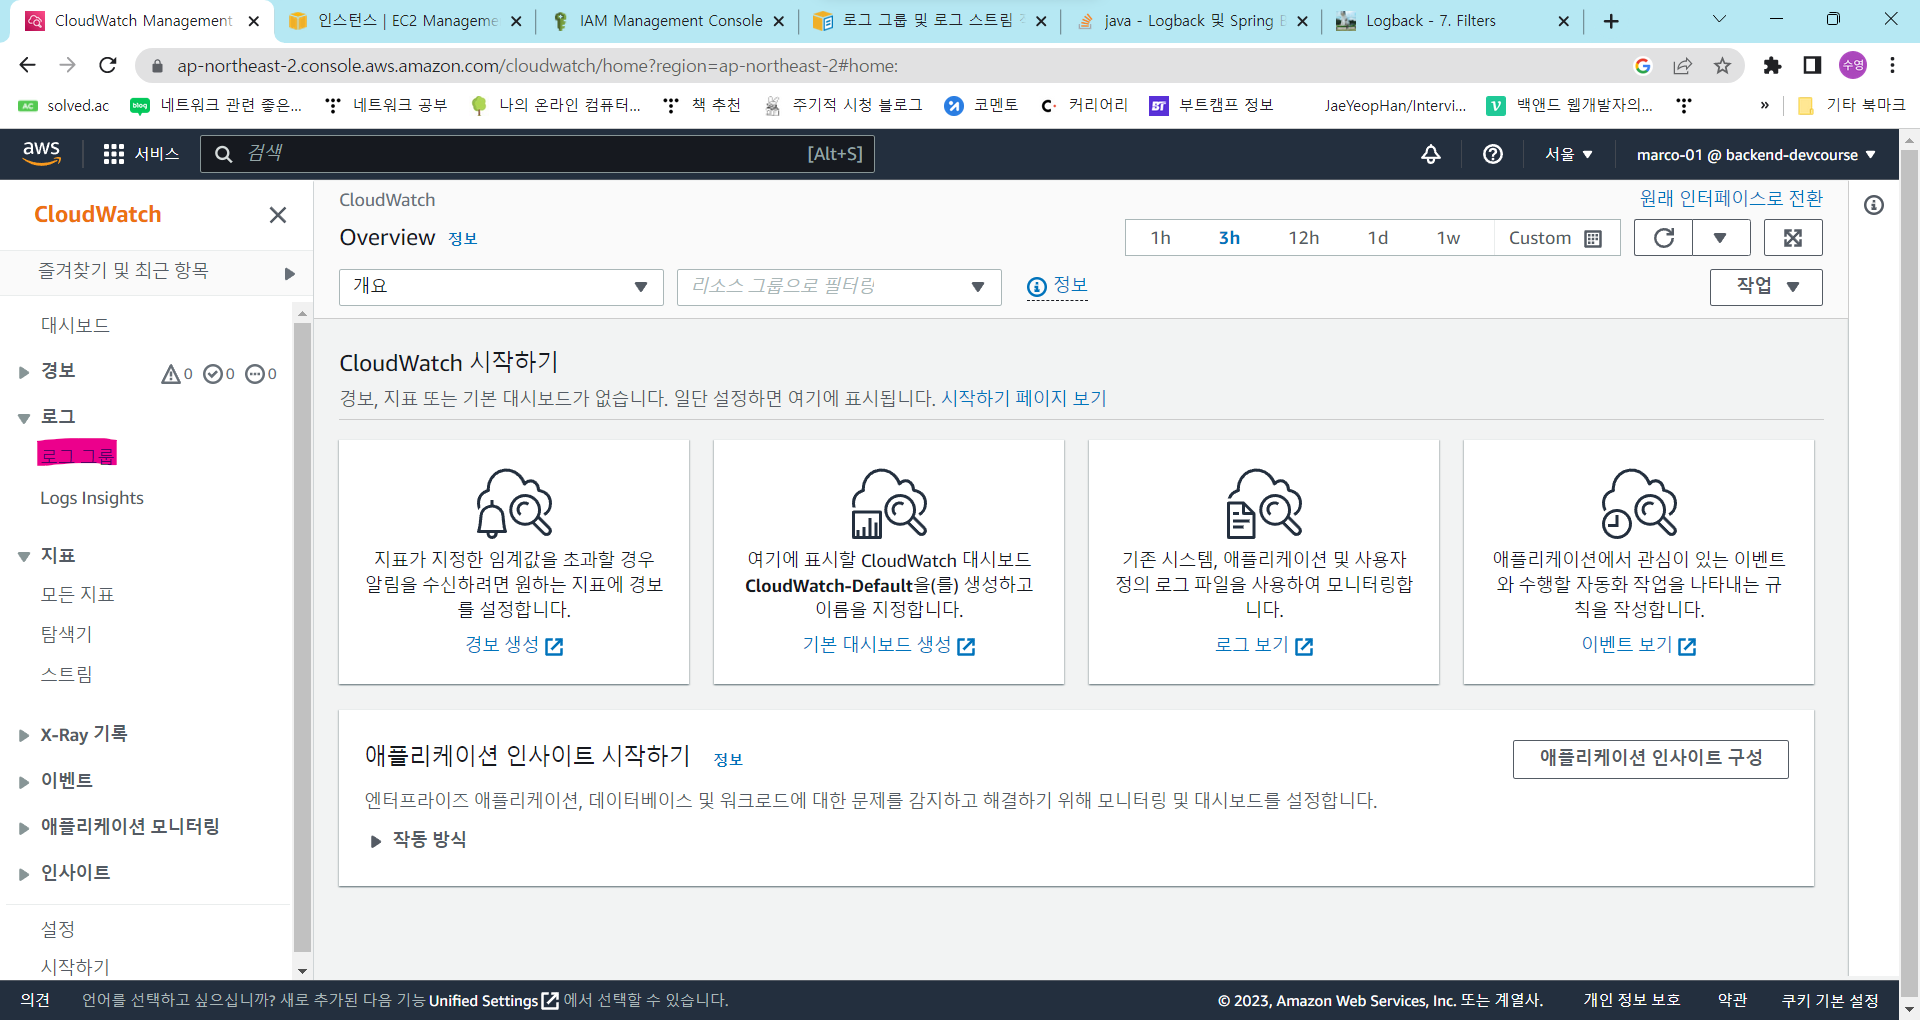Expand the X-Ray 기록 section

tap(24, 736)
